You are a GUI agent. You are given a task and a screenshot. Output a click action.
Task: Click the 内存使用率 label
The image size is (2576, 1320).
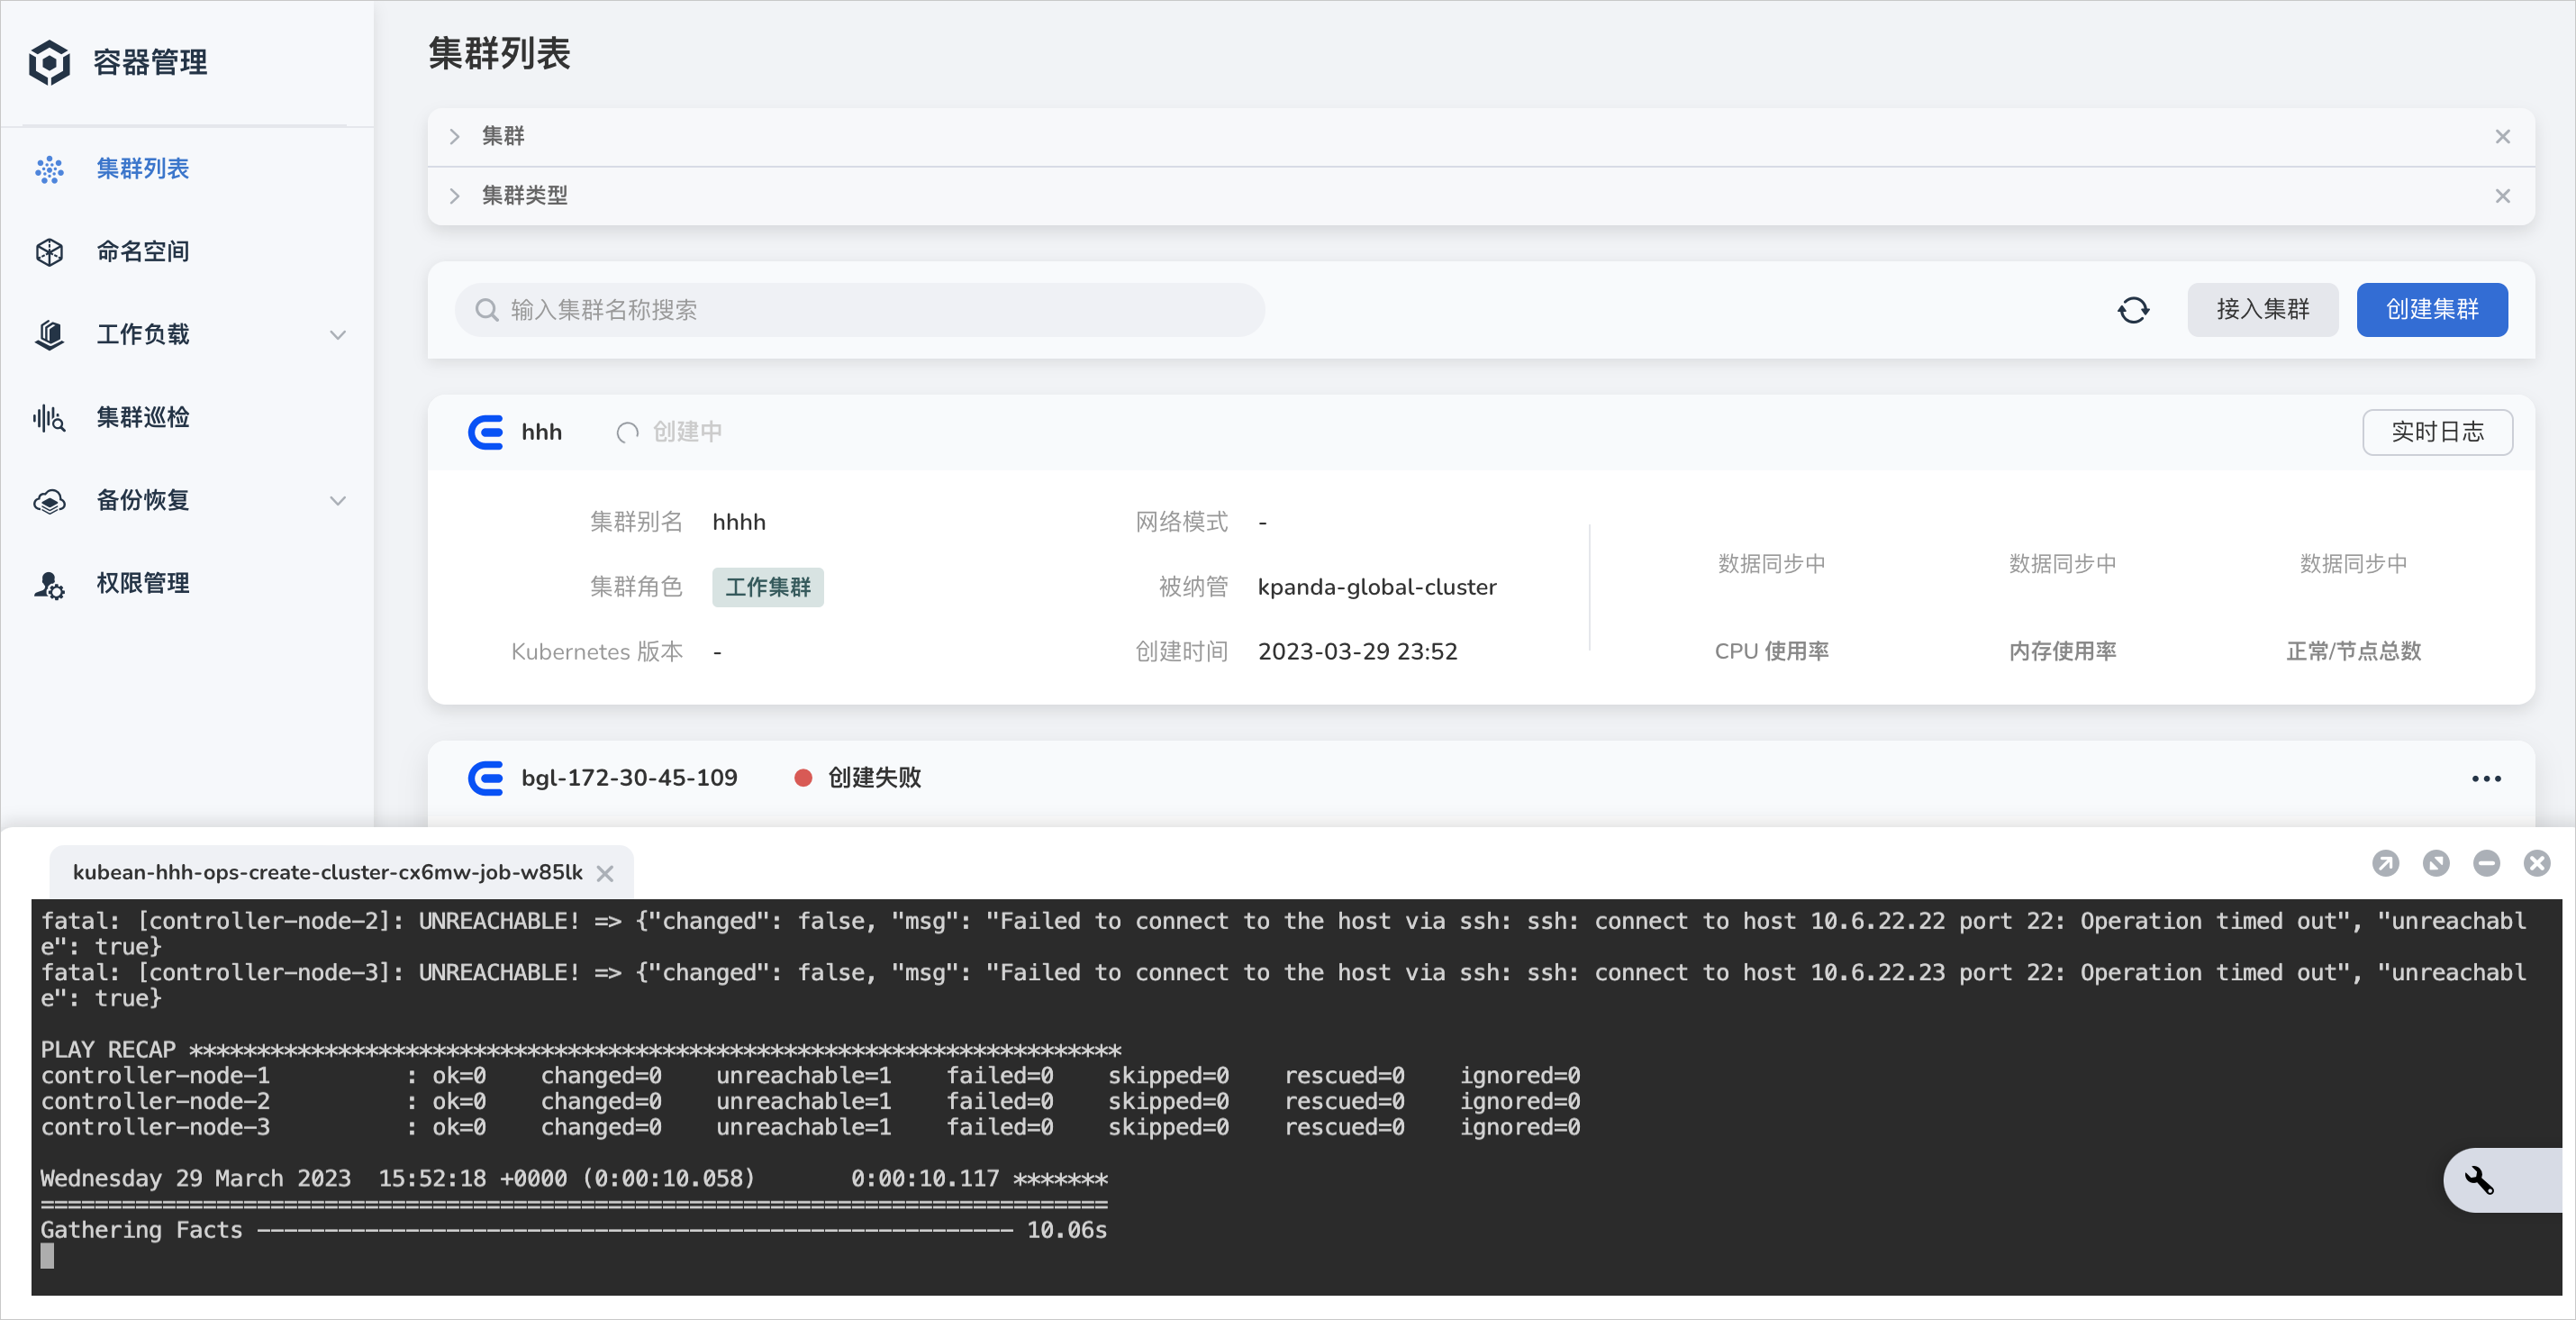point(2063,652)
